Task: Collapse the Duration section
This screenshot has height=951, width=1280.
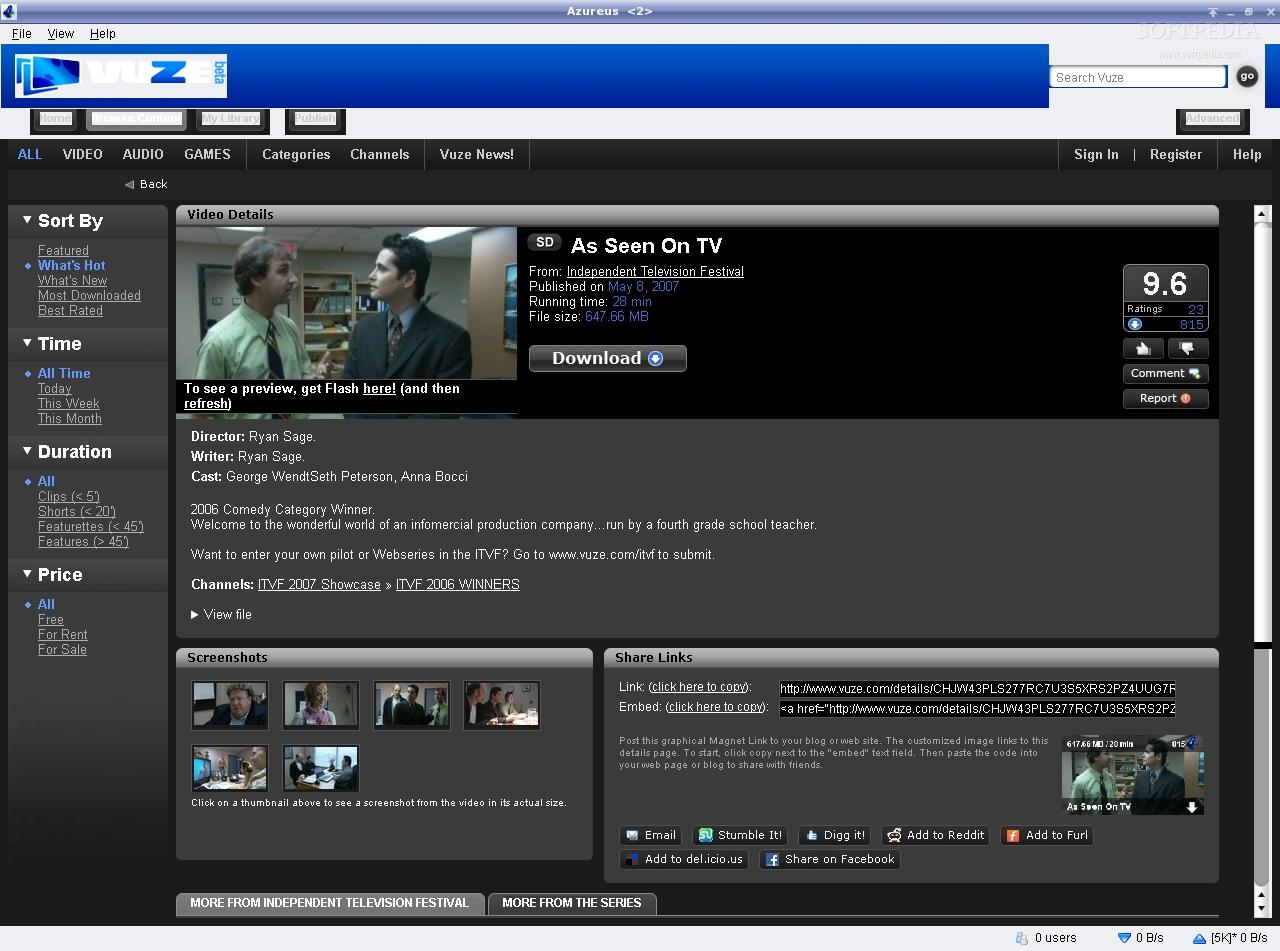Action: (27, 450)
